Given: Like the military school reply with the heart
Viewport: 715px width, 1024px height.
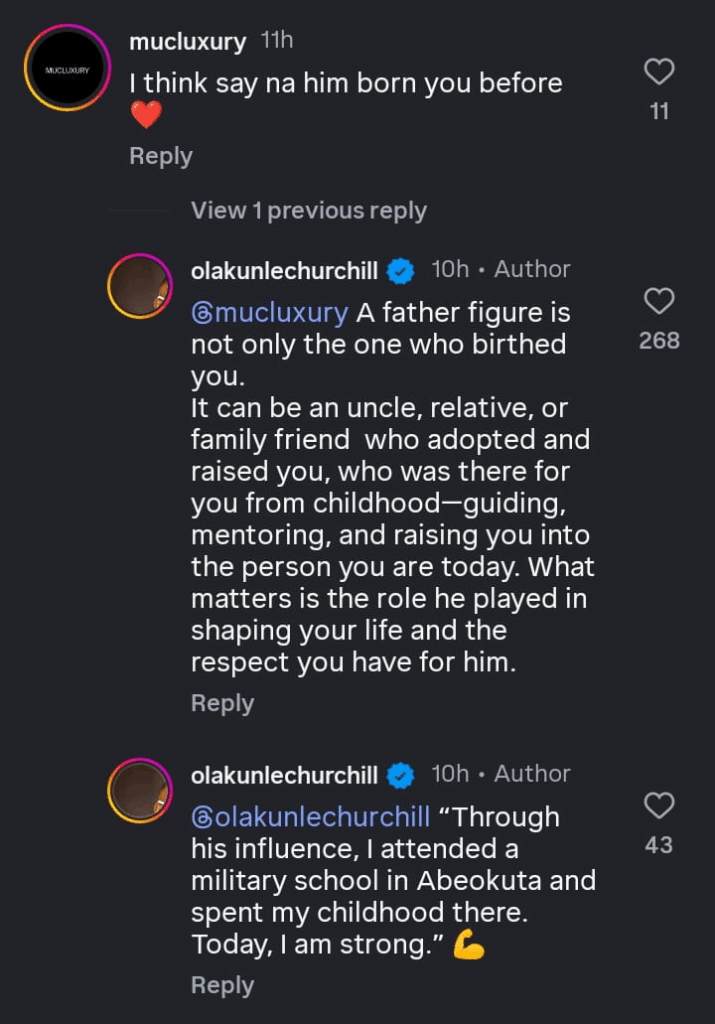Looking at the screenshot, I should [659, 805].
